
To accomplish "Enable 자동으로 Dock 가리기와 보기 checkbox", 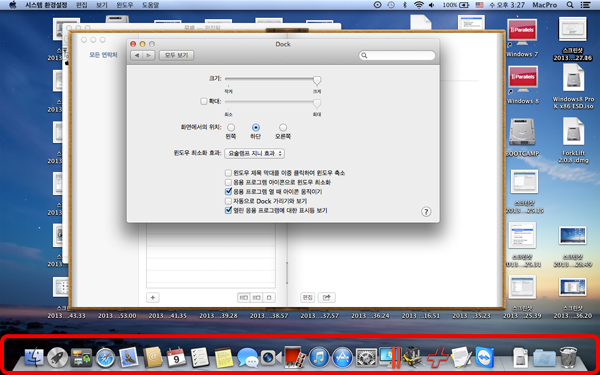I will click(x=228, y=201).
